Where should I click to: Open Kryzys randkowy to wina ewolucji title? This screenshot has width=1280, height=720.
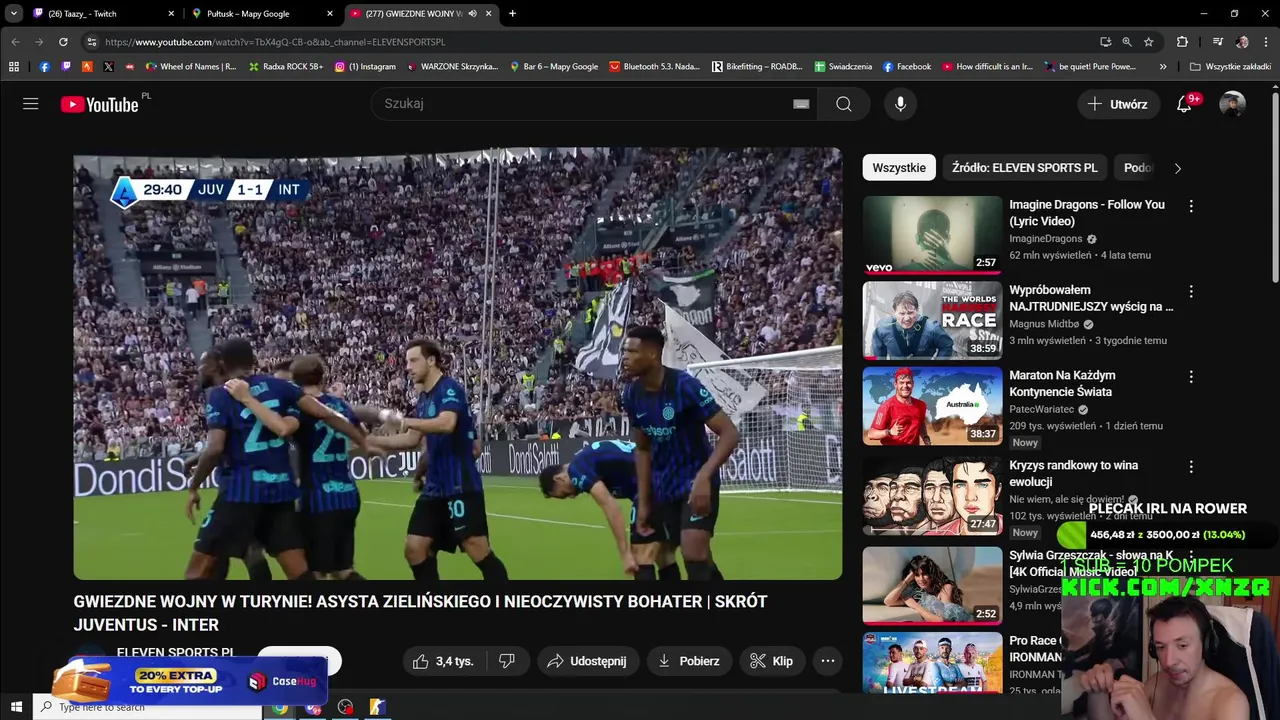(1073, 473)
